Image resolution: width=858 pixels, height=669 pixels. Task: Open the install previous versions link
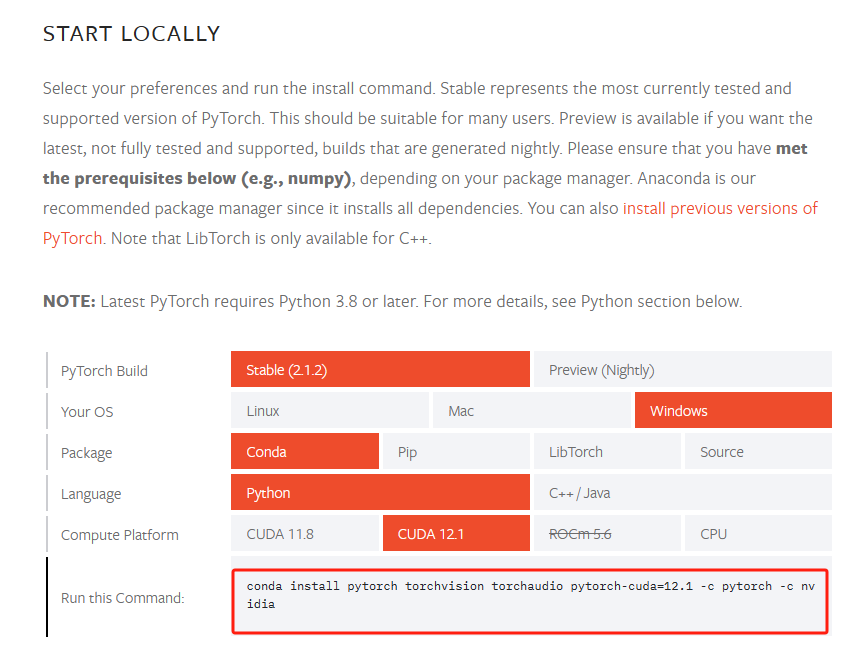(720, 207)
